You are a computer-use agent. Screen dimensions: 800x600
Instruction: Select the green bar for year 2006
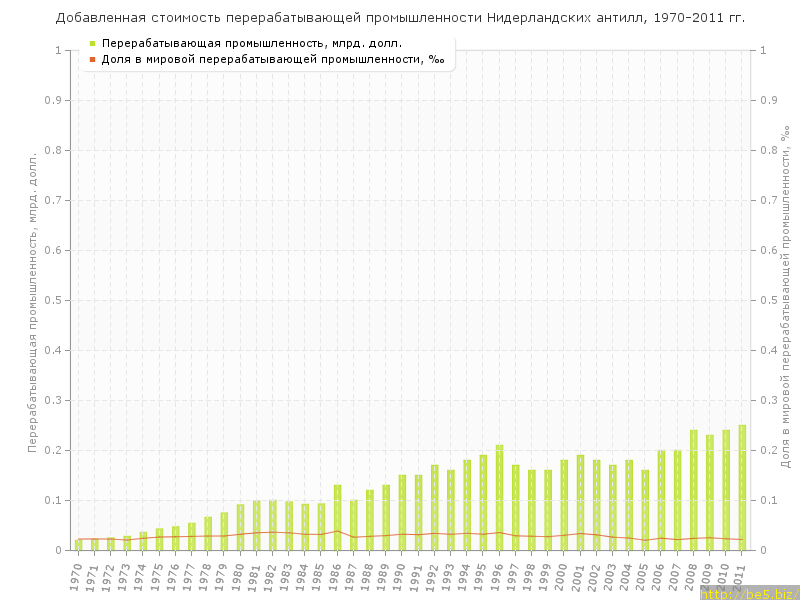pyautogui.click(x=661, y=500)
